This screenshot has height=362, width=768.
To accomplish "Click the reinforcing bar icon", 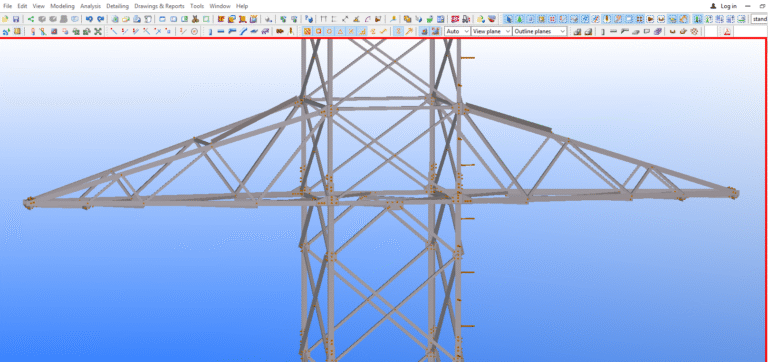I will [672, 31].
